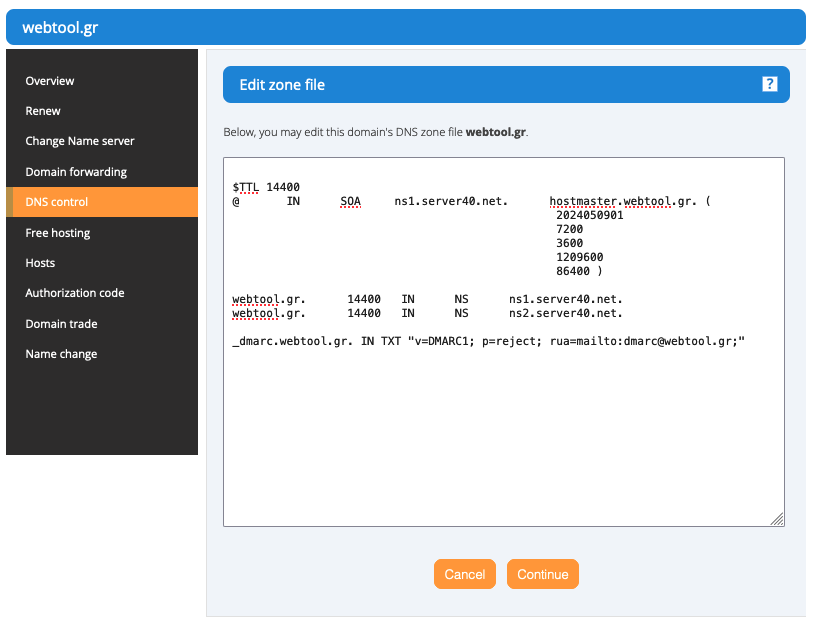Click serial number 2024050901

point(589,215)
